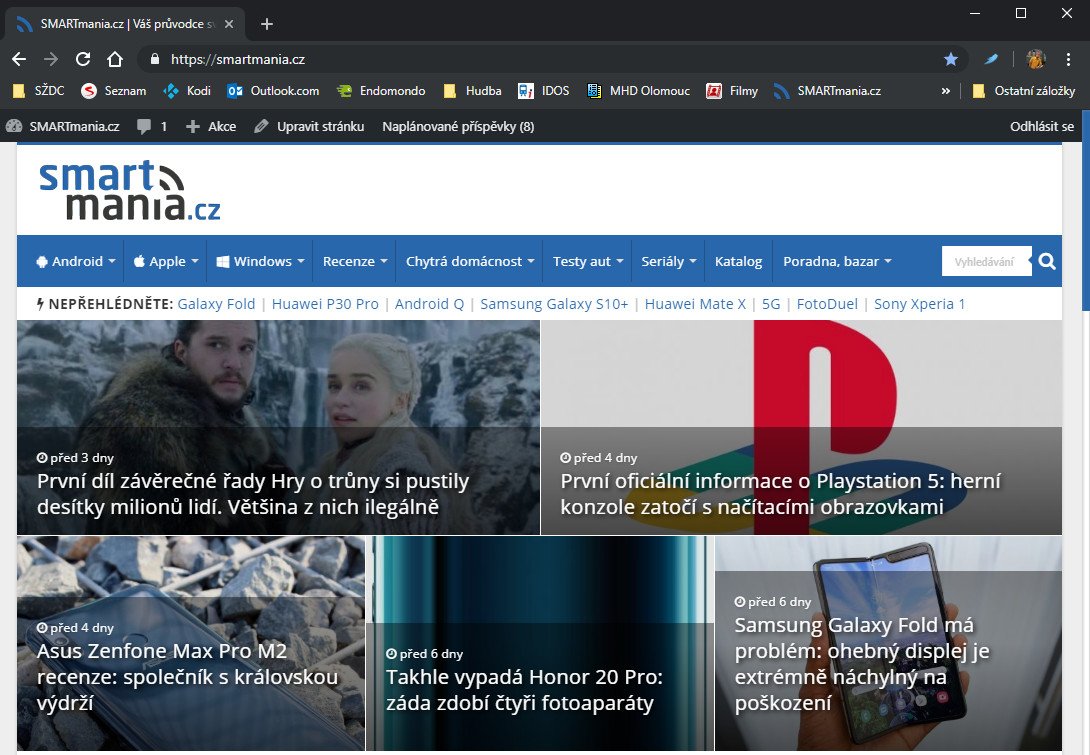Open the SMARTmania.cz admin dashboard menu

[x=63, y=127]
